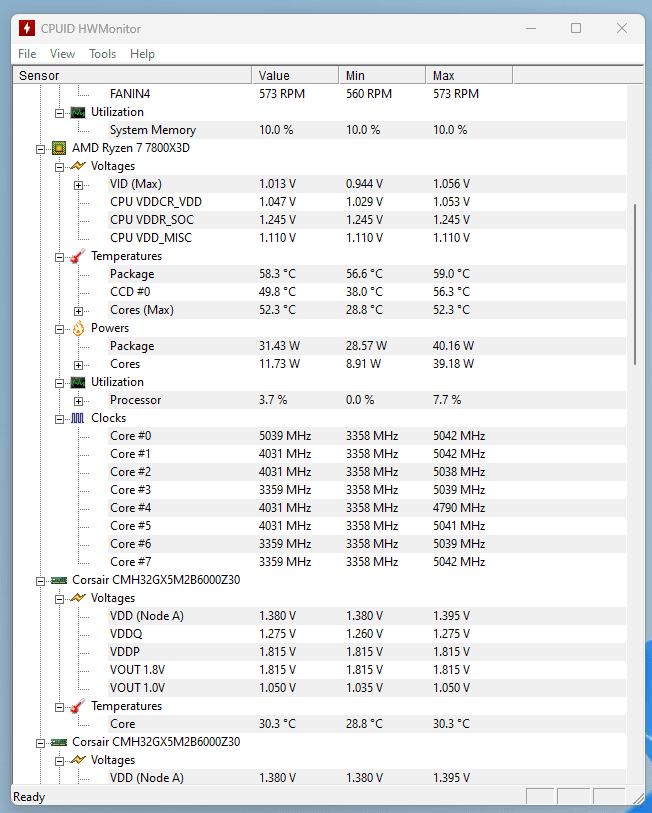
Task: Click the 58.3 °C Package temperature value
Action: point(278,274)
